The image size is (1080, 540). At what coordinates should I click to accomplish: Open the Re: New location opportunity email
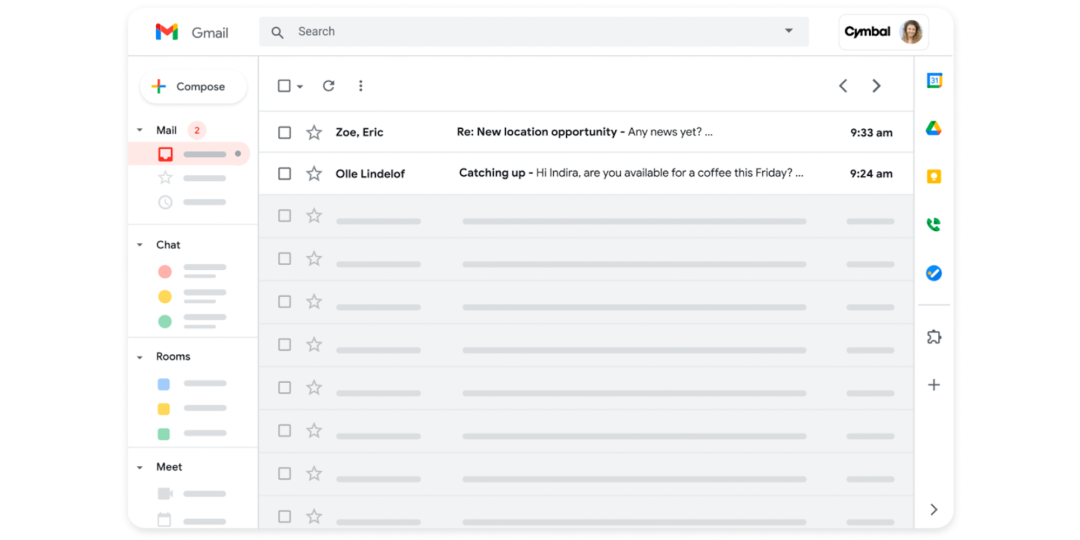tap(585, 132)
